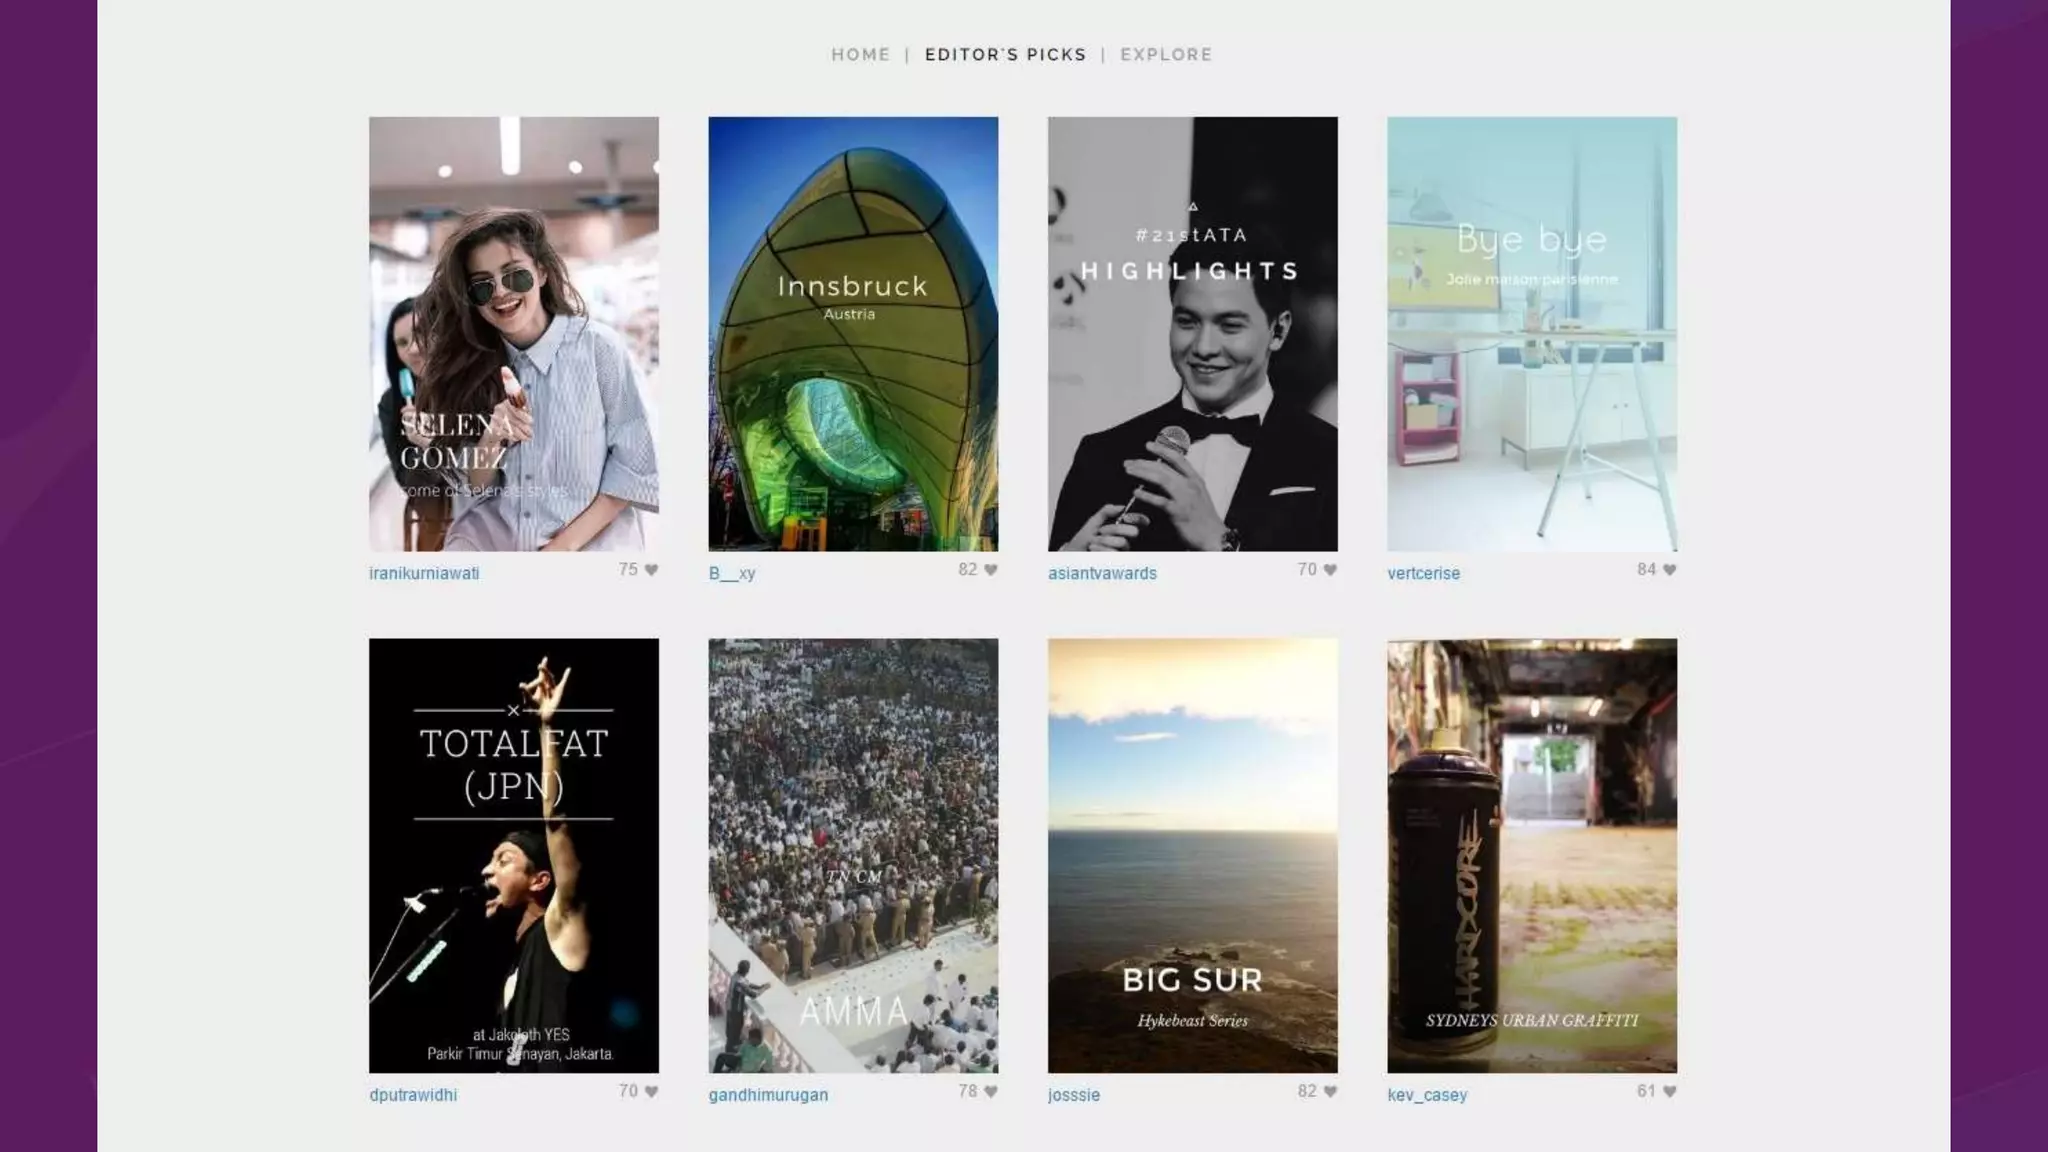Open the Big Sur Hykebeast Series cover
Viewport: 2048px width, 1152px height.
coord(1192,856)
